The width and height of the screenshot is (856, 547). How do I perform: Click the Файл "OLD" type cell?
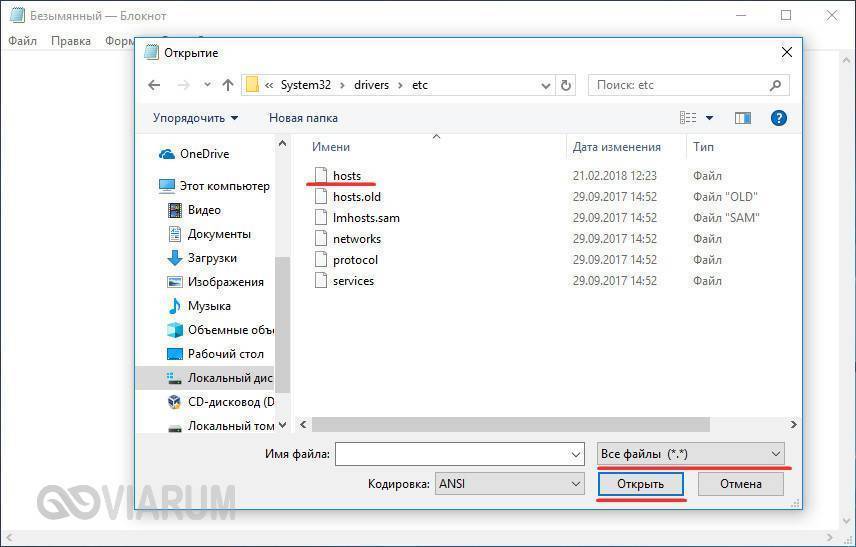click(x=726, y=197)
